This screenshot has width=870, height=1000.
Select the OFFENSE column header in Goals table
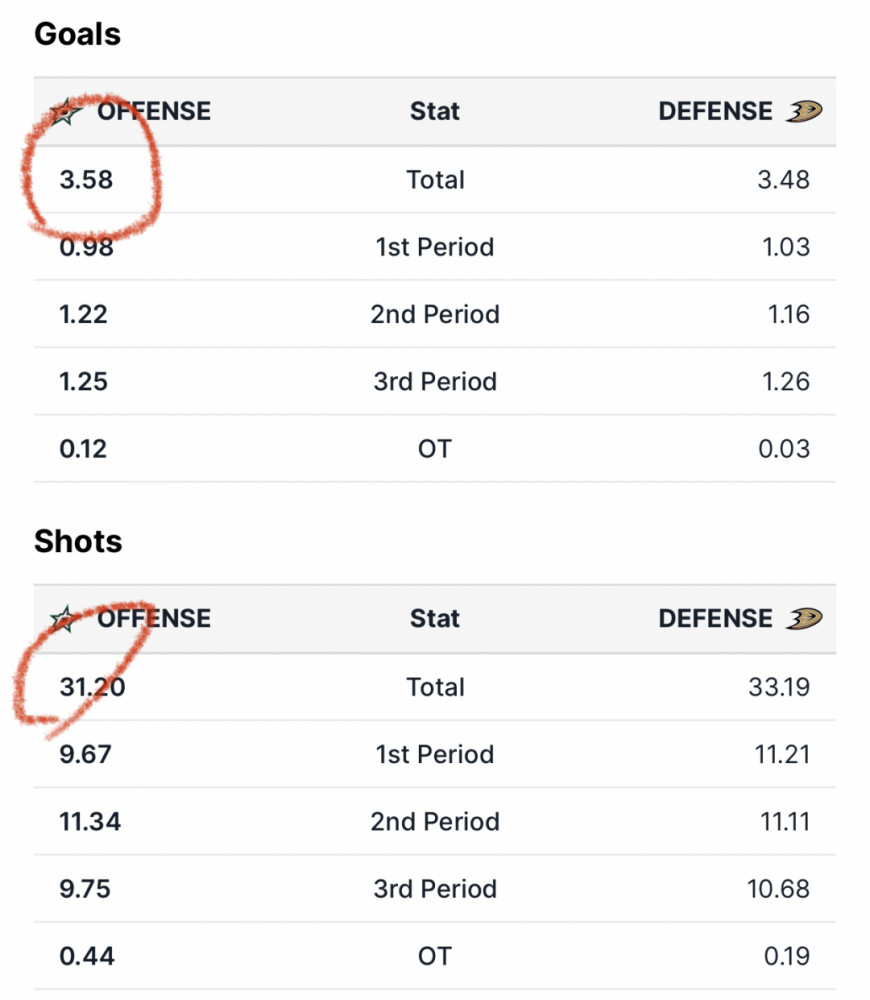[x=154, y=112]
